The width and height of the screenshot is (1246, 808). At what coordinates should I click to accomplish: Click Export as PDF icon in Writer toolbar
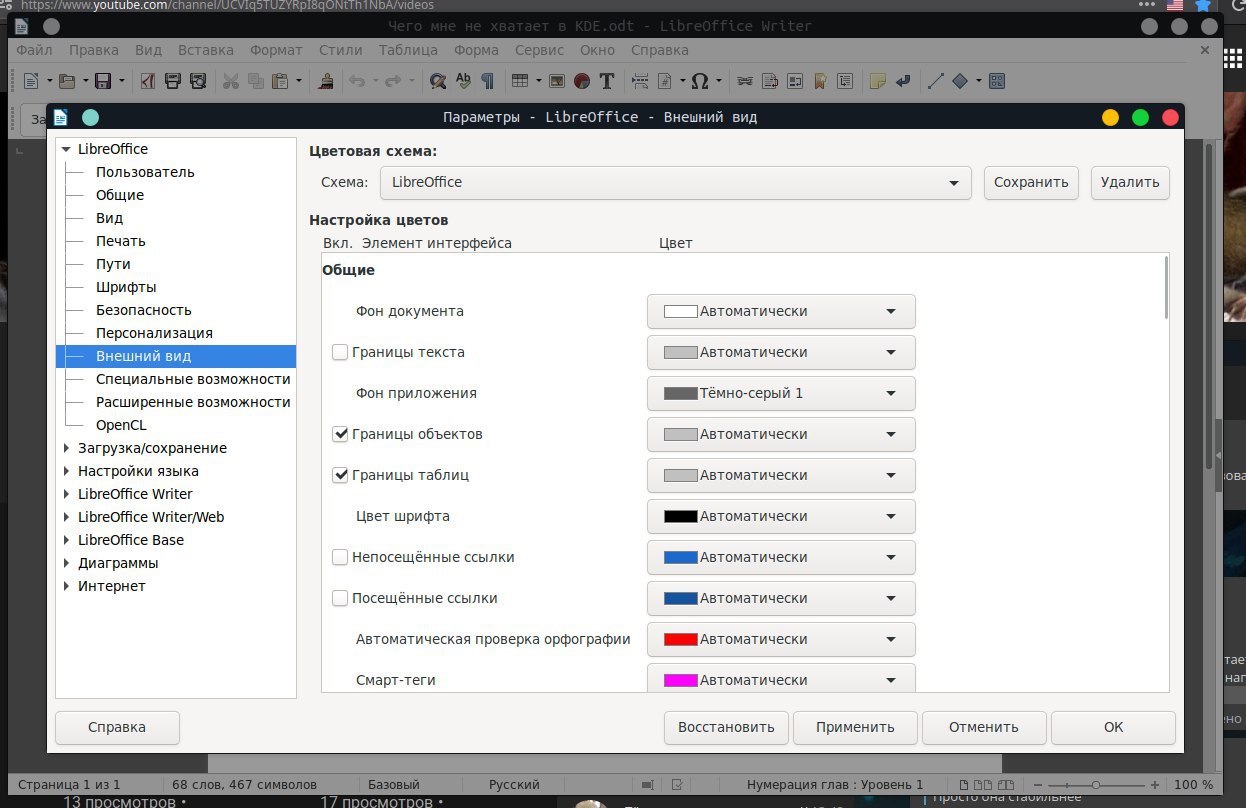pos(147,81)
